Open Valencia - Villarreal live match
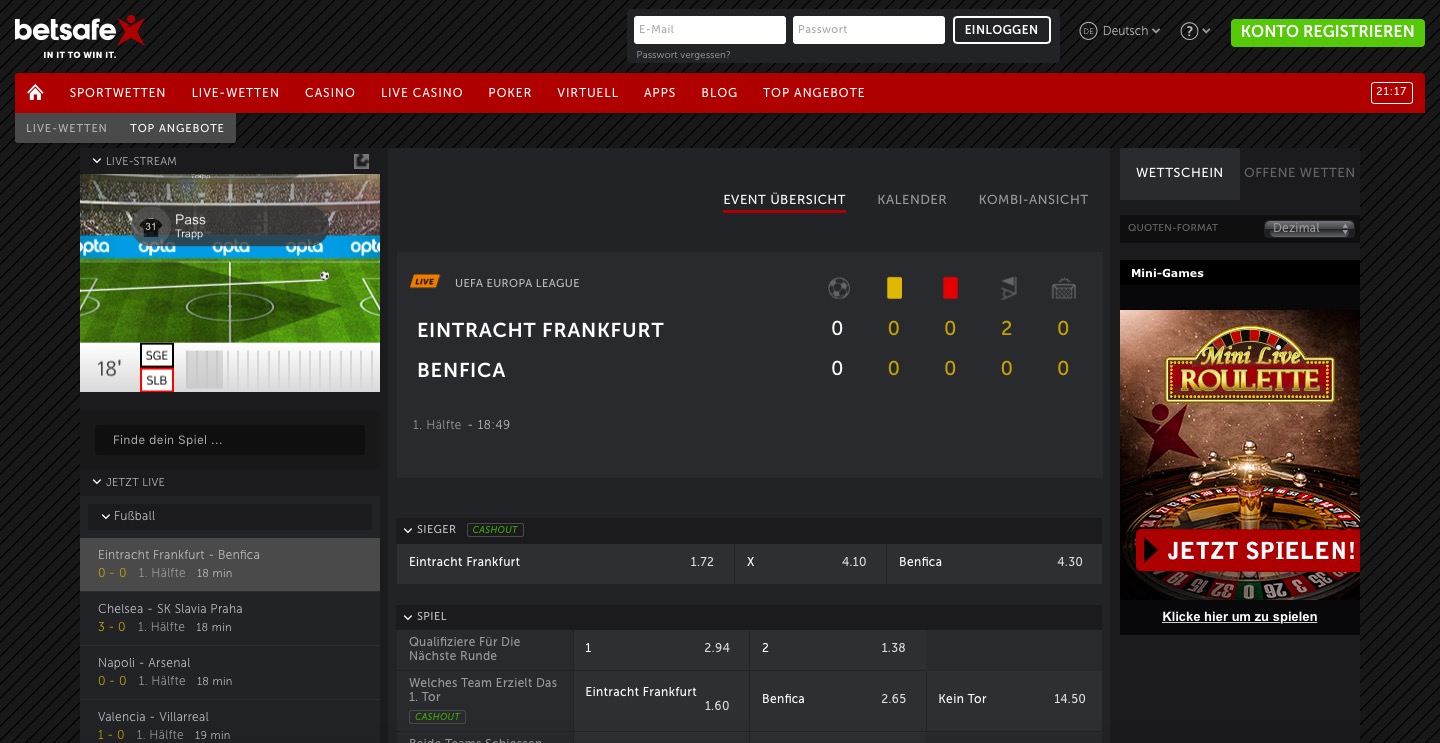This screenshot has width=1440, height=743. (x=230, y=723)
